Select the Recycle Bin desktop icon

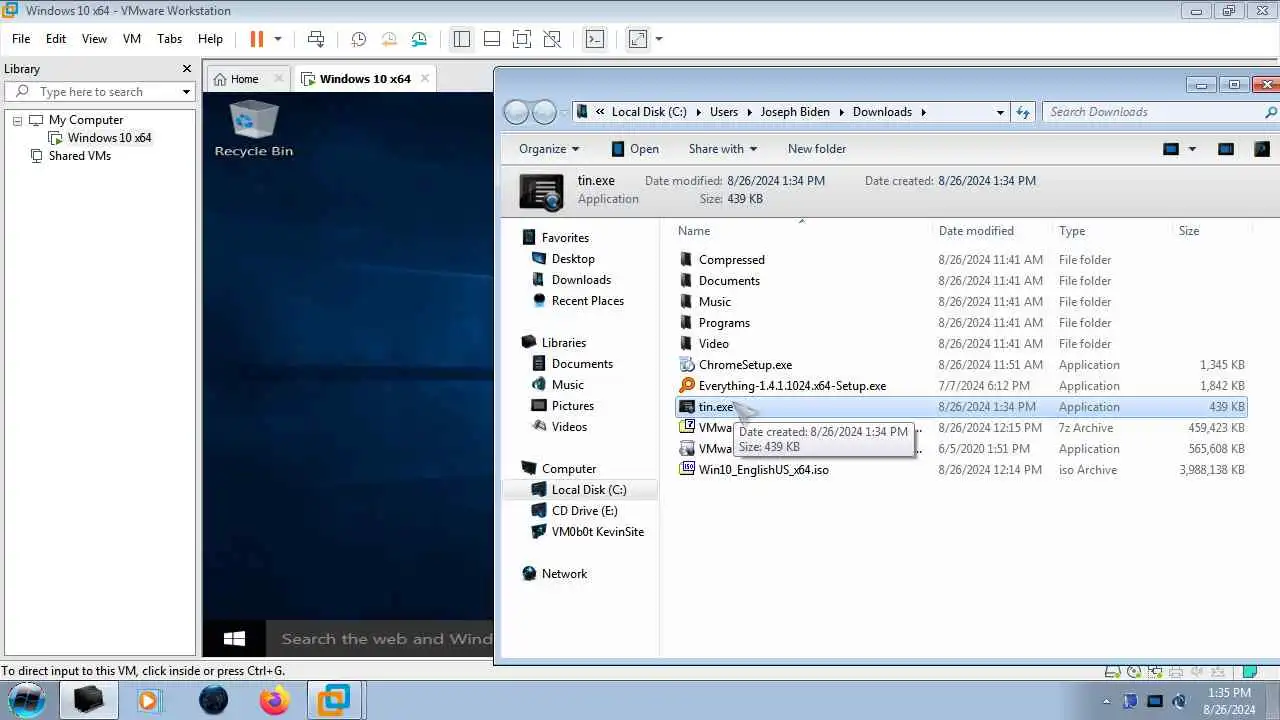[x=254, y=128]
